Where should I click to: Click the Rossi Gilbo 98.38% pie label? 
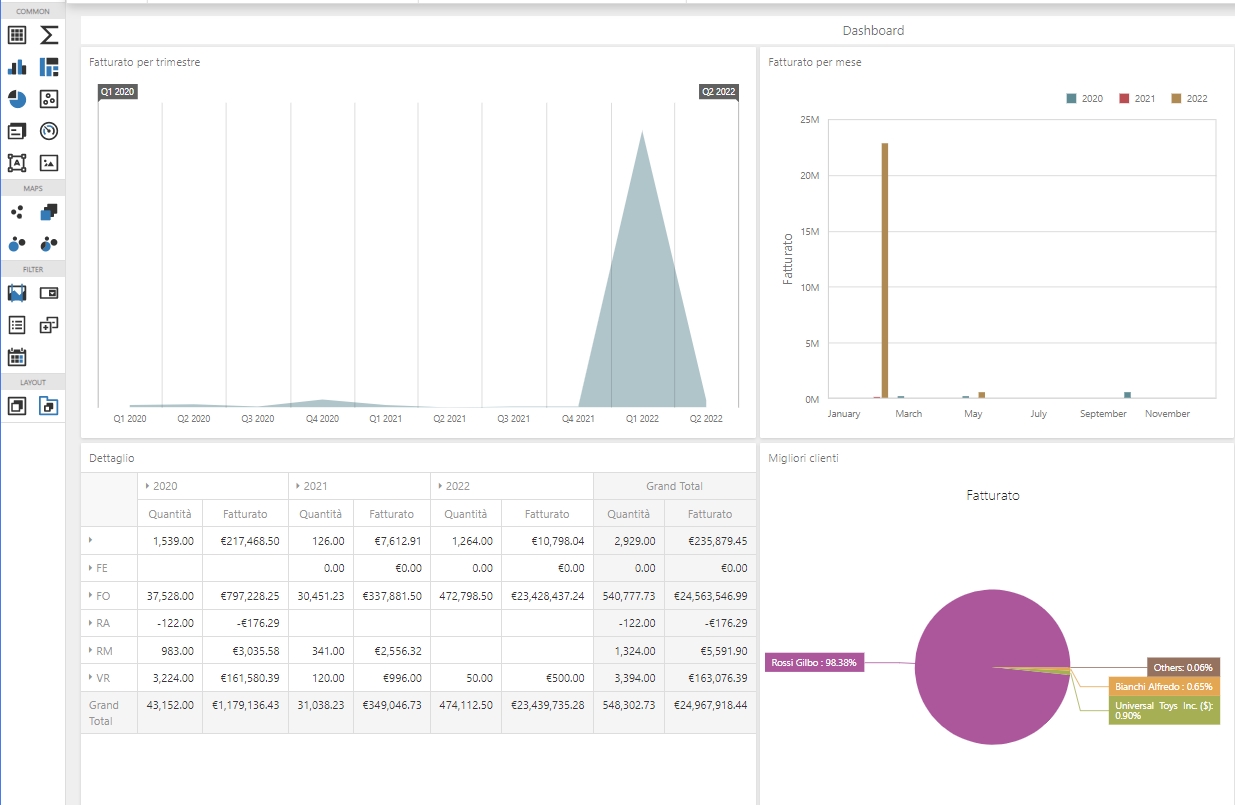(x=812, y=662)
